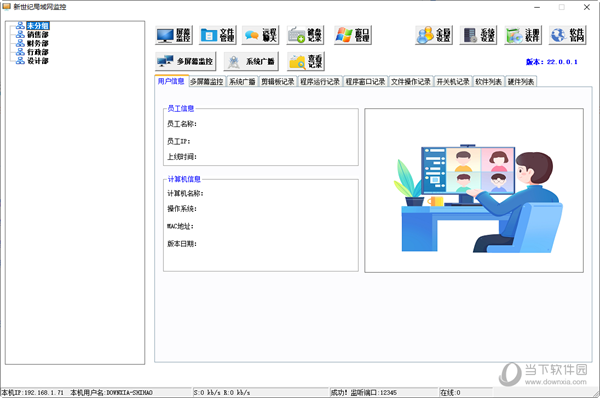Switch to the 硬件列表 tab

(521, 82)
